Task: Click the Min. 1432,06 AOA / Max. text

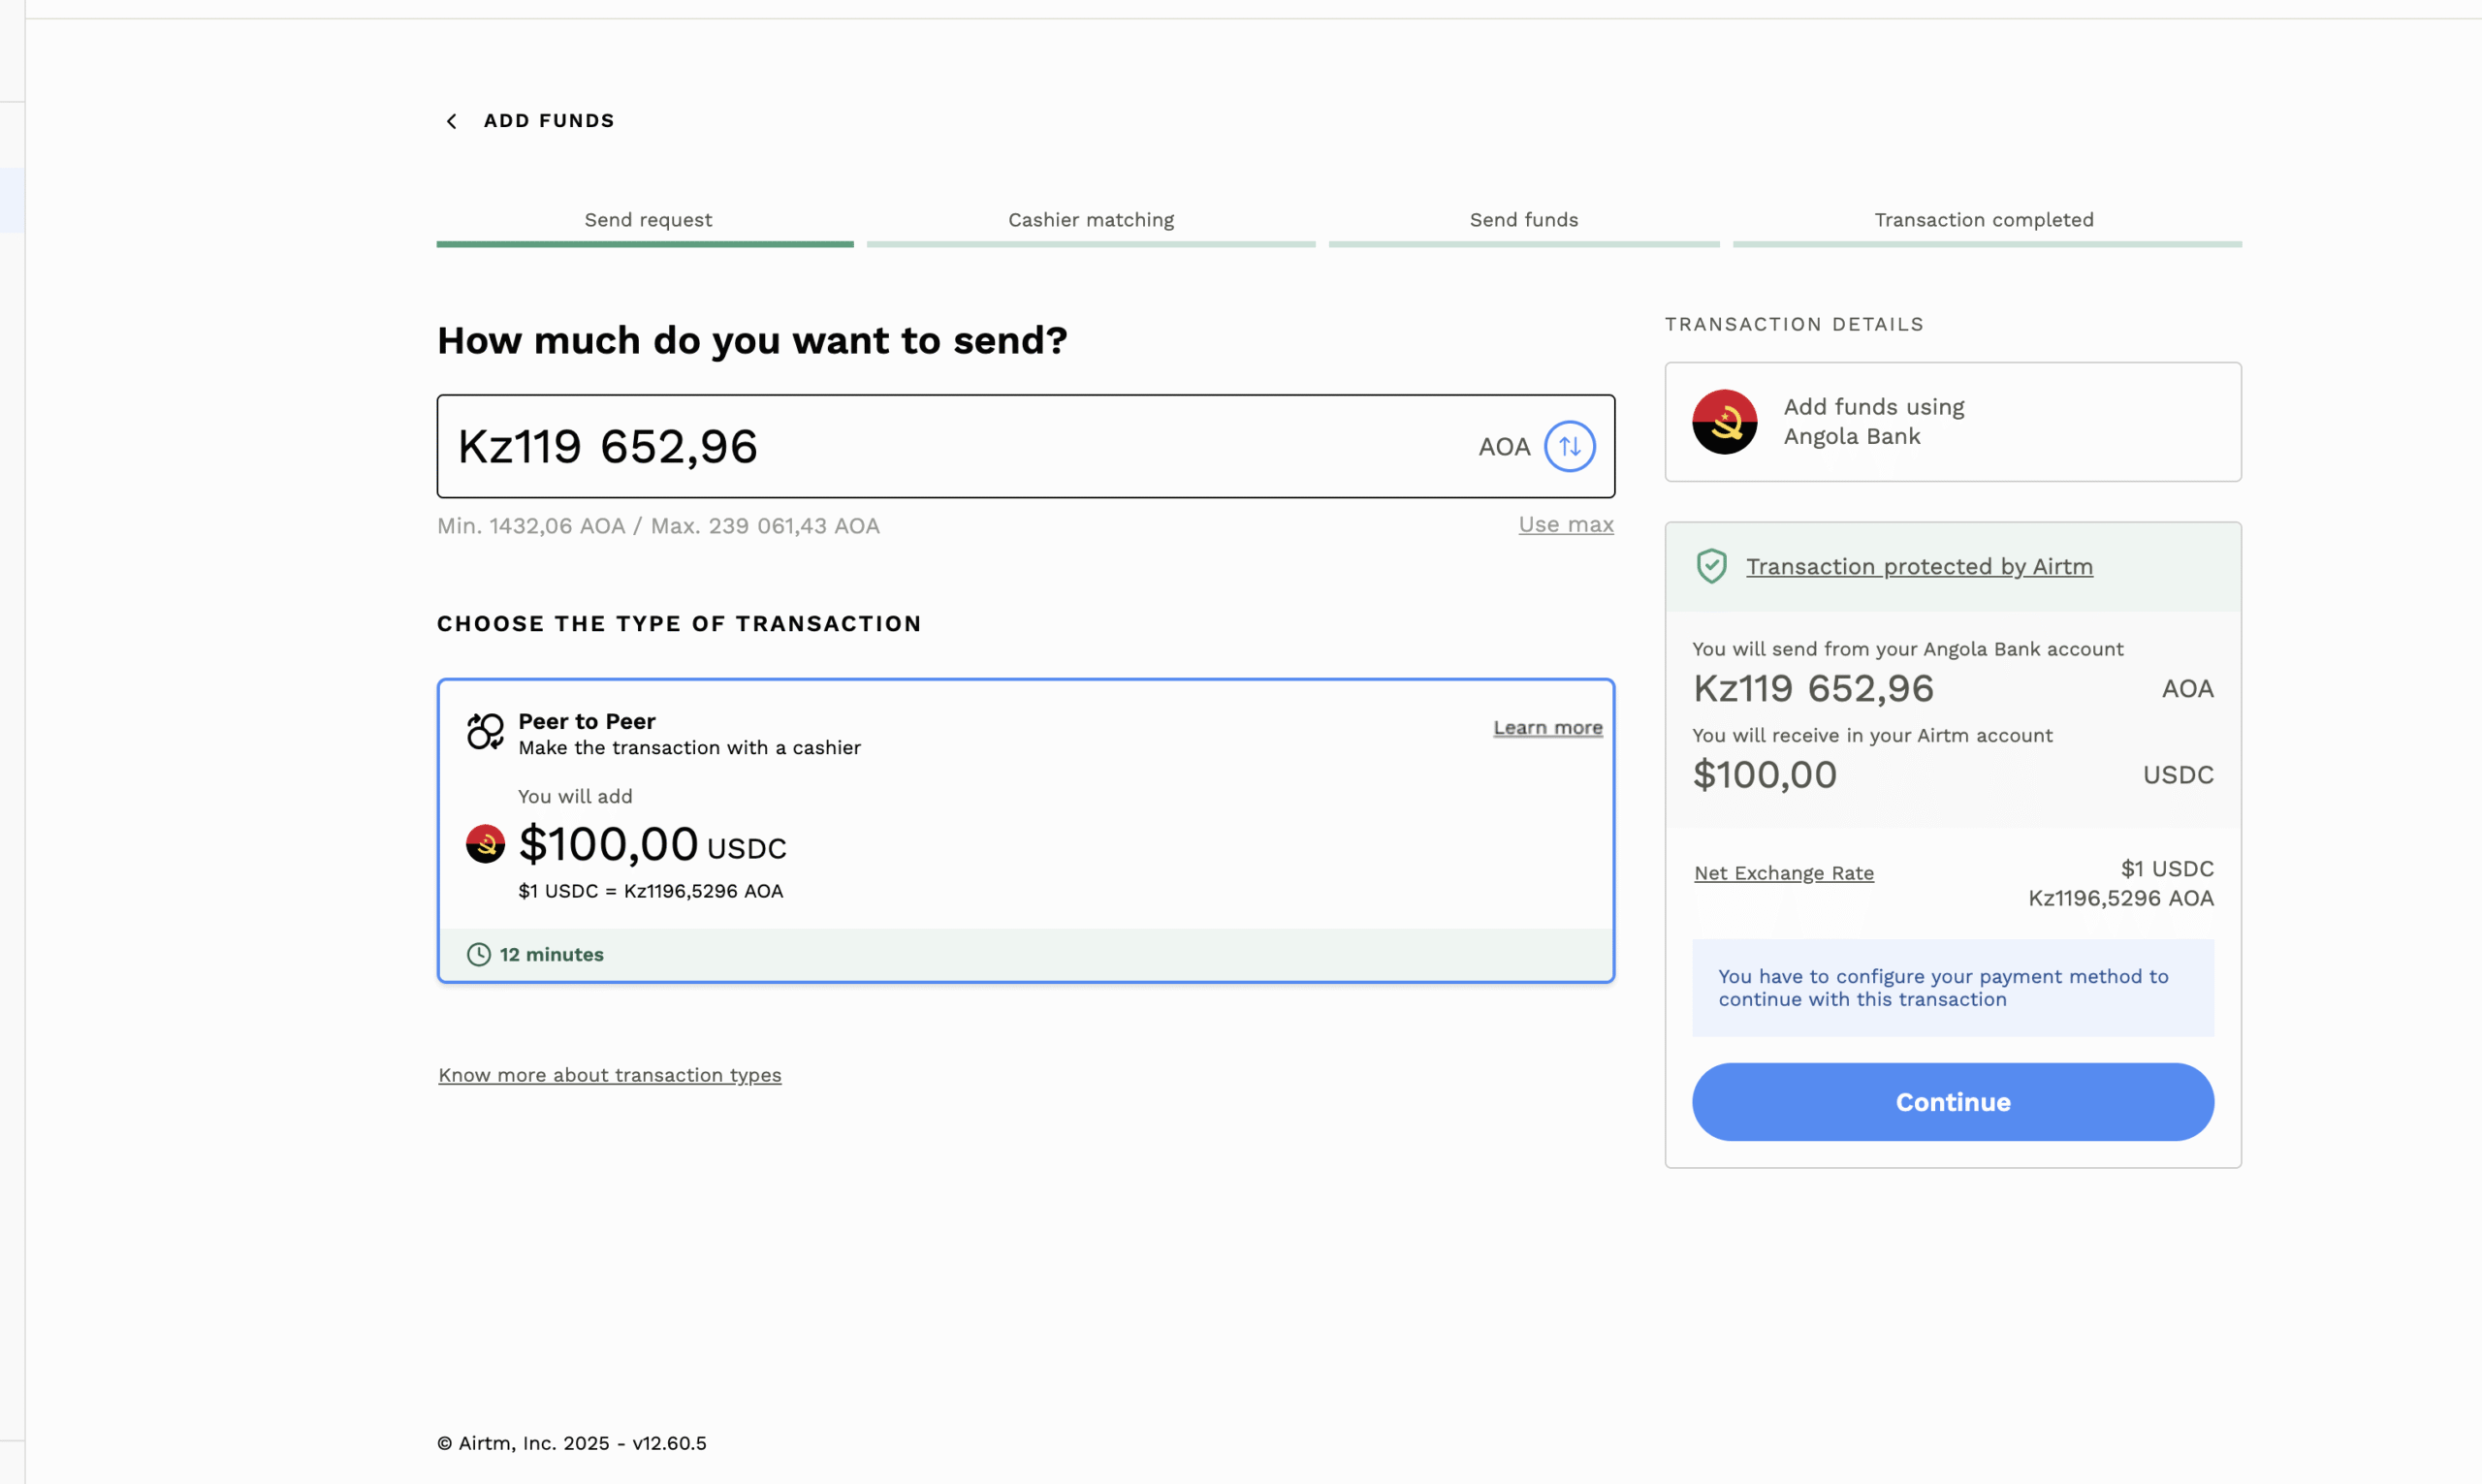Action: click(658, 526)
